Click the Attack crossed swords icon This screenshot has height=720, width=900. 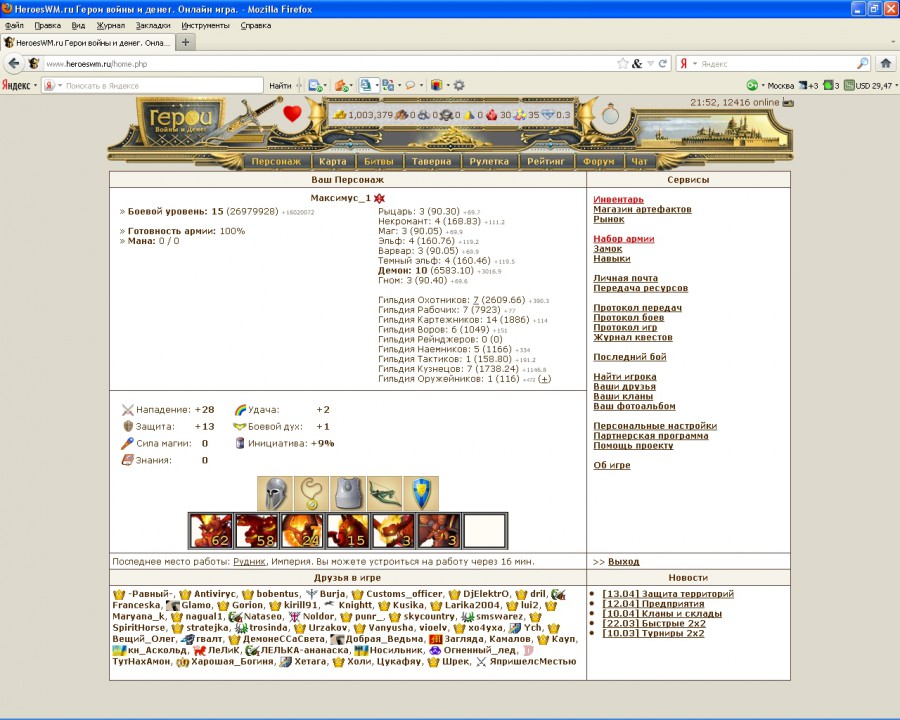coord(127,410)
